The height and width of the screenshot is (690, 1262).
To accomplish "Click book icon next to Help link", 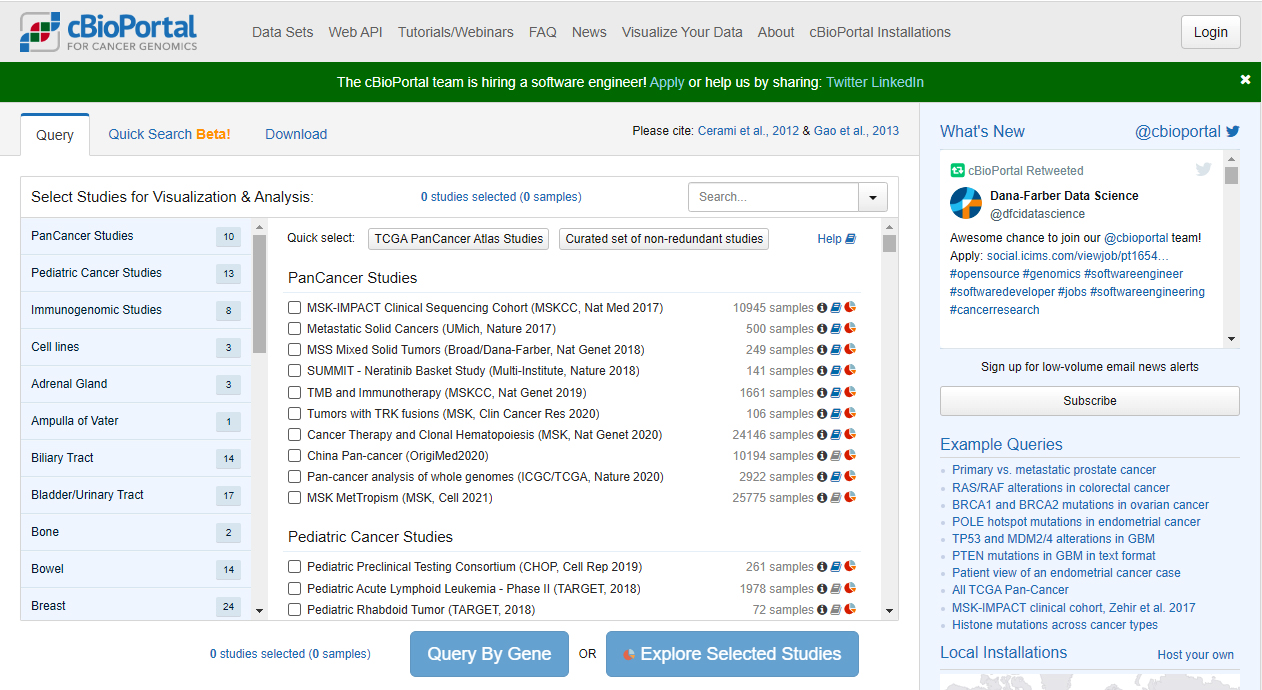I will point(851,239).
